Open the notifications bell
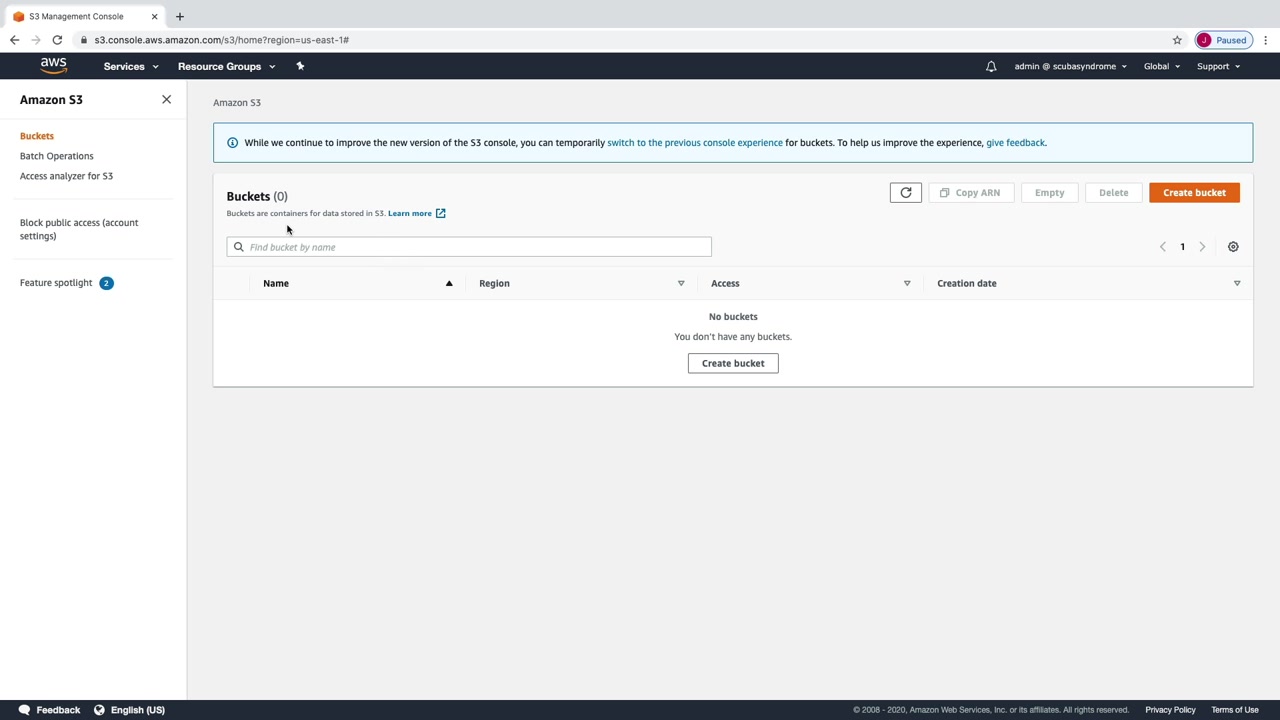The image size is (1280, 720). [991, 66]
